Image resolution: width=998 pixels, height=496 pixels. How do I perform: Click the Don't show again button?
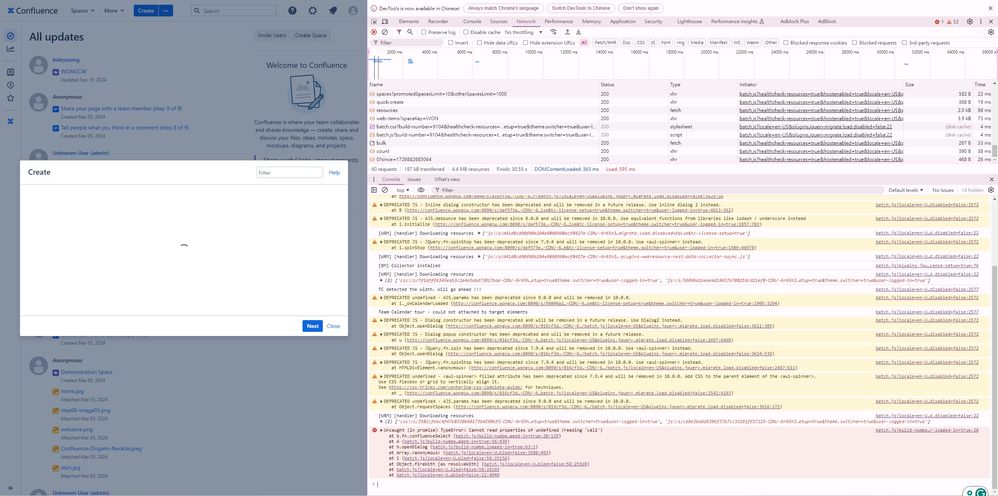[x=640, y=8]
